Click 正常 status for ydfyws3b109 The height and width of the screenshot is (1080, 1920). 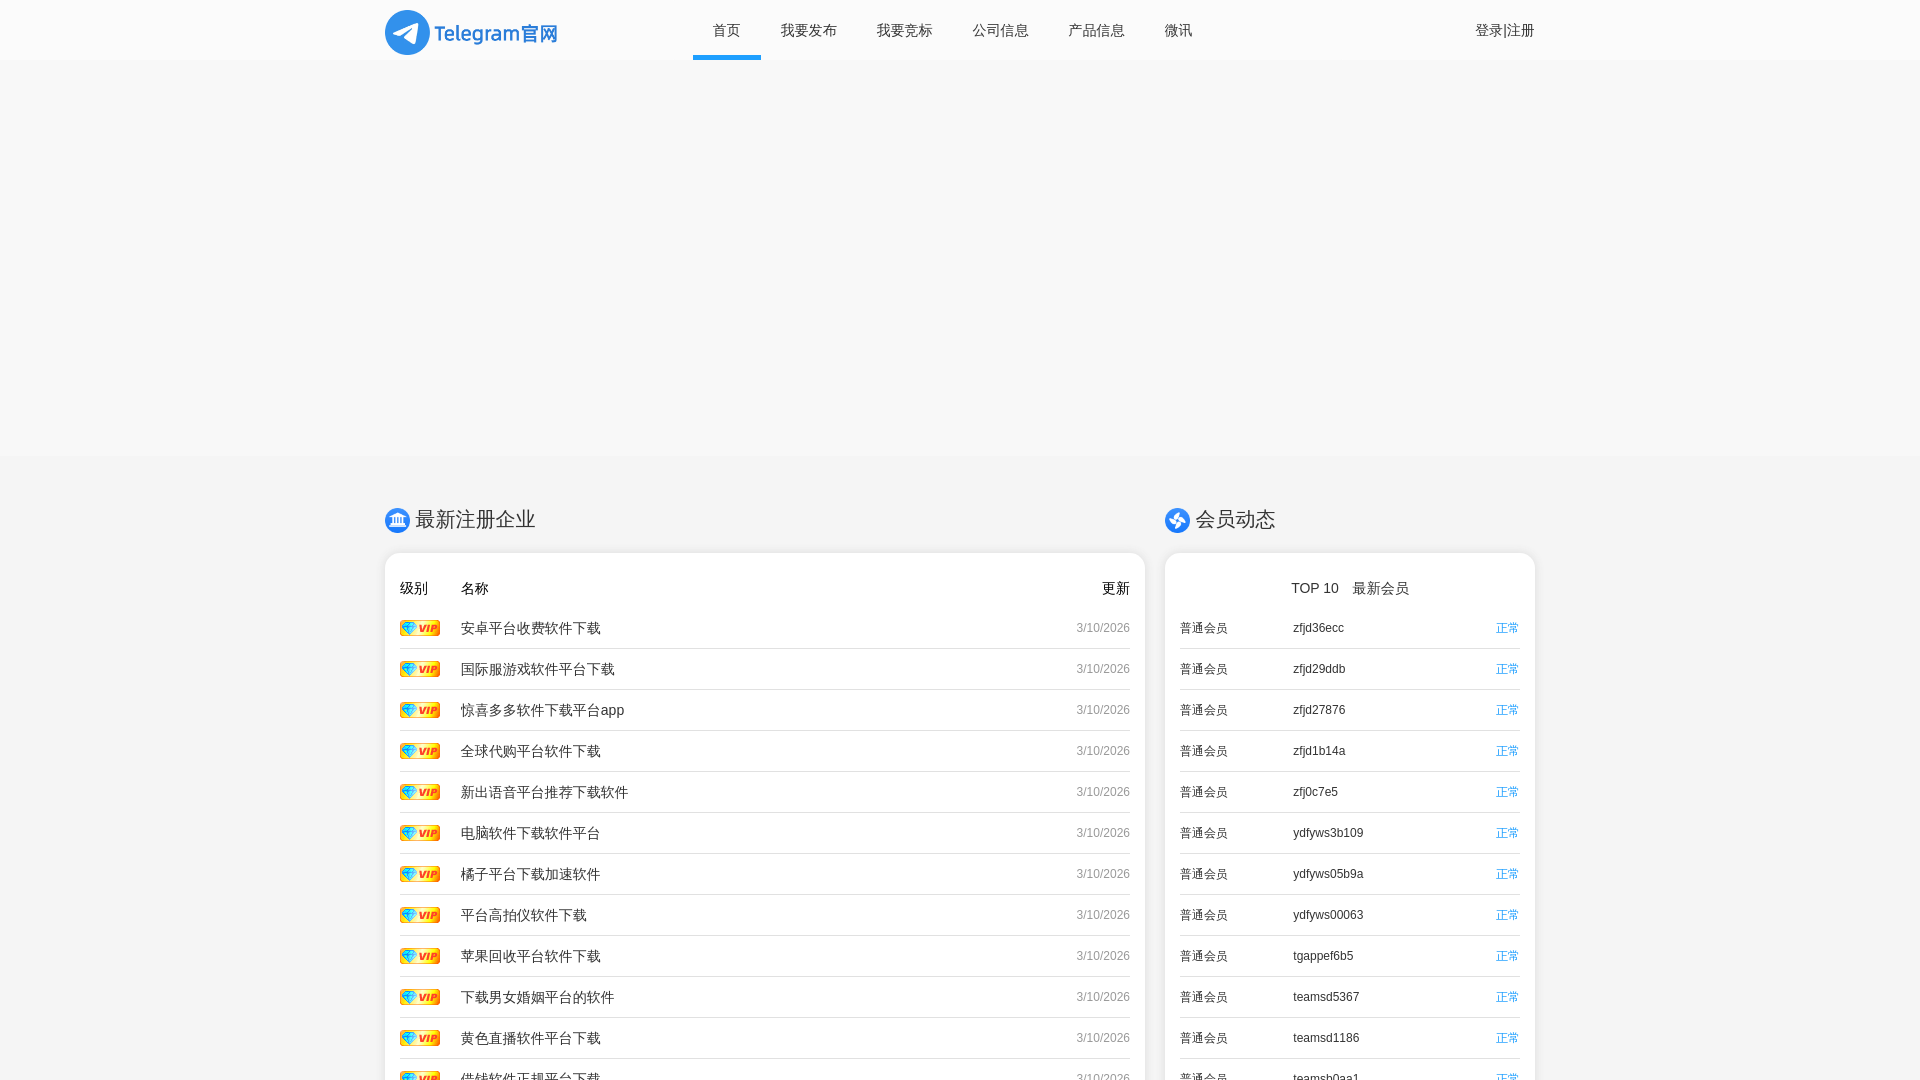point(1508,833)
